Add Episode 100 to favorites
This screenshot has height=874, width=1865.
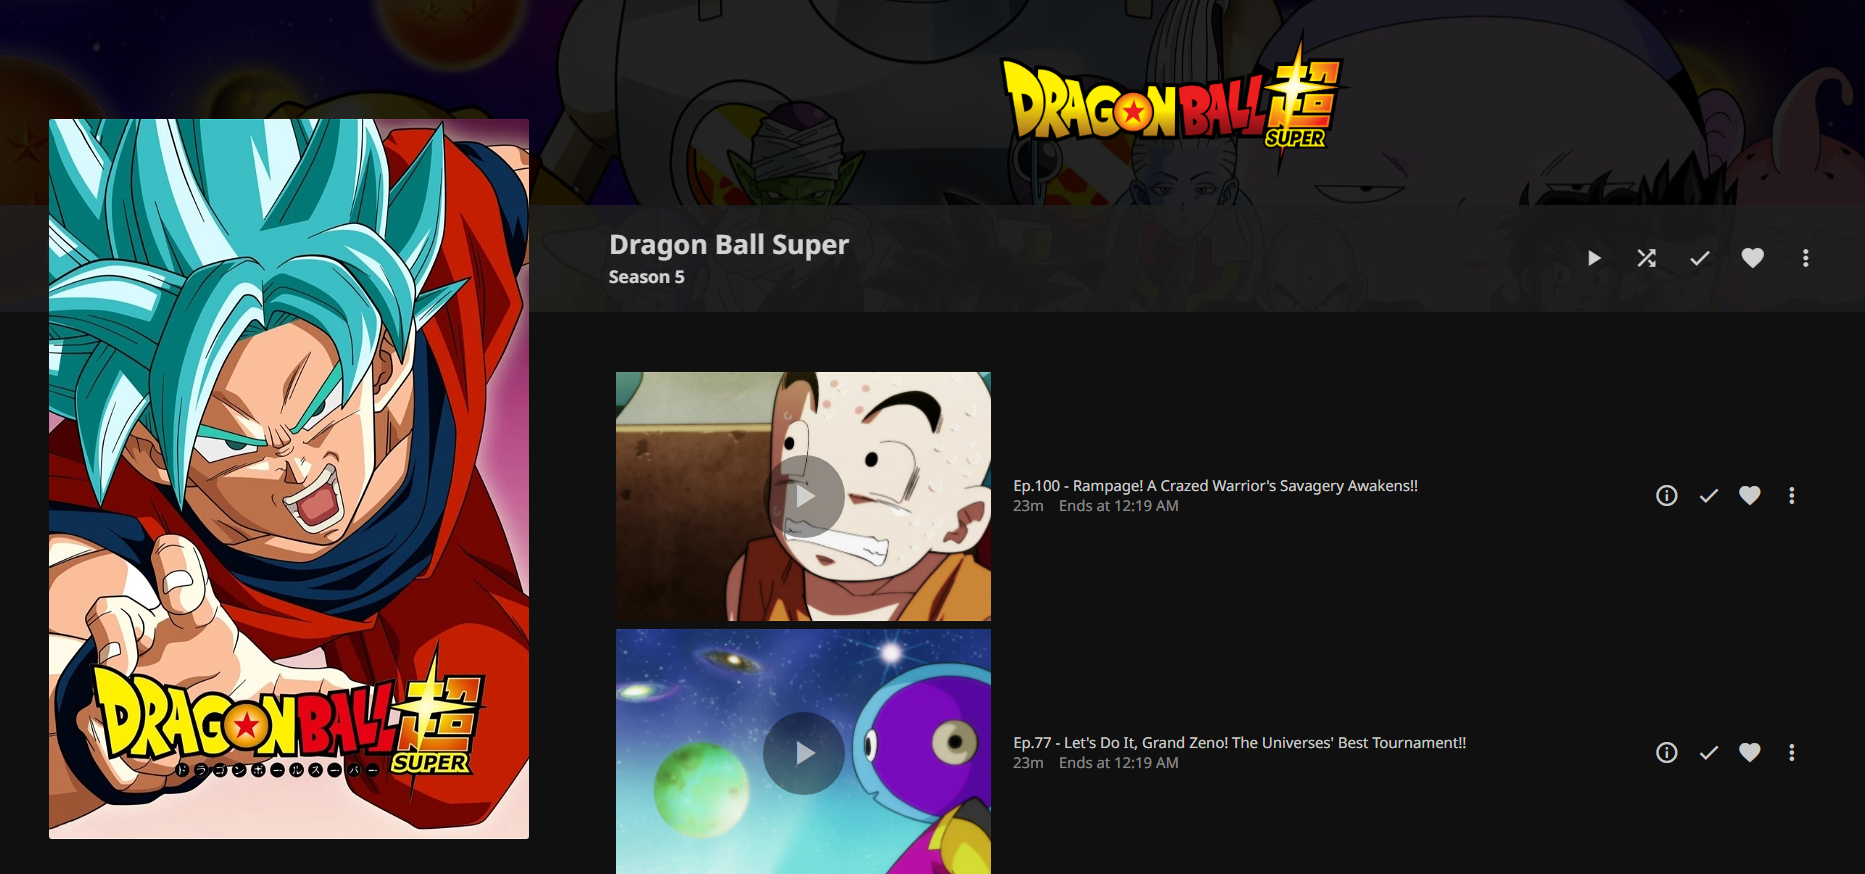(x=1749, y=495)
